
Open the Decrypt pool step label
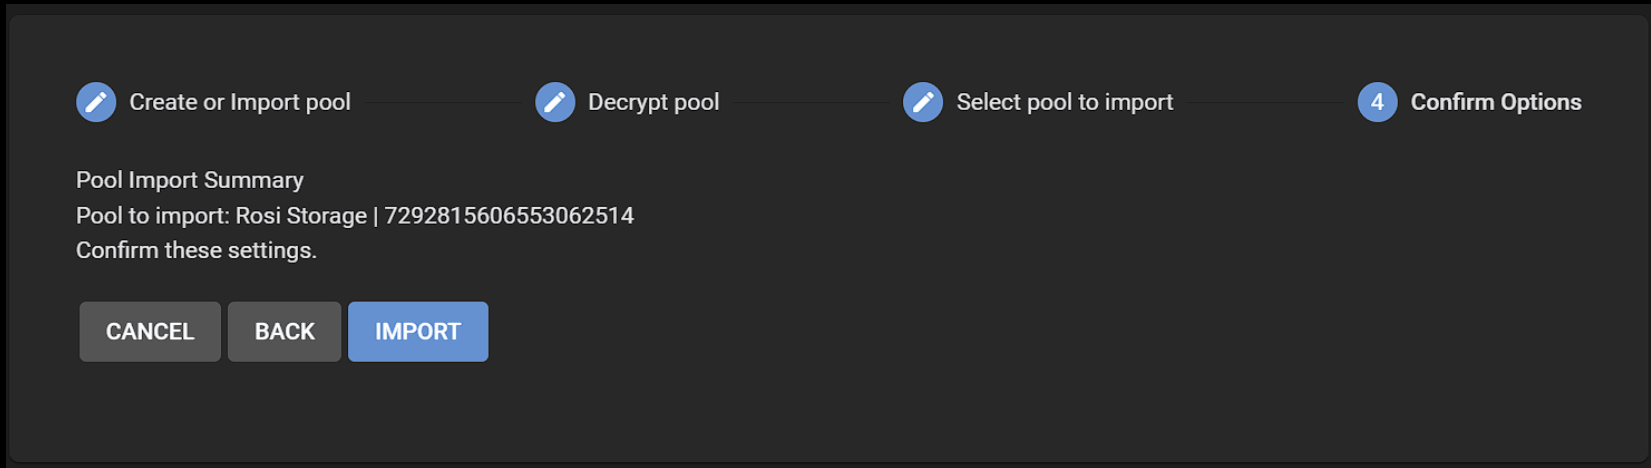[653, 102]
